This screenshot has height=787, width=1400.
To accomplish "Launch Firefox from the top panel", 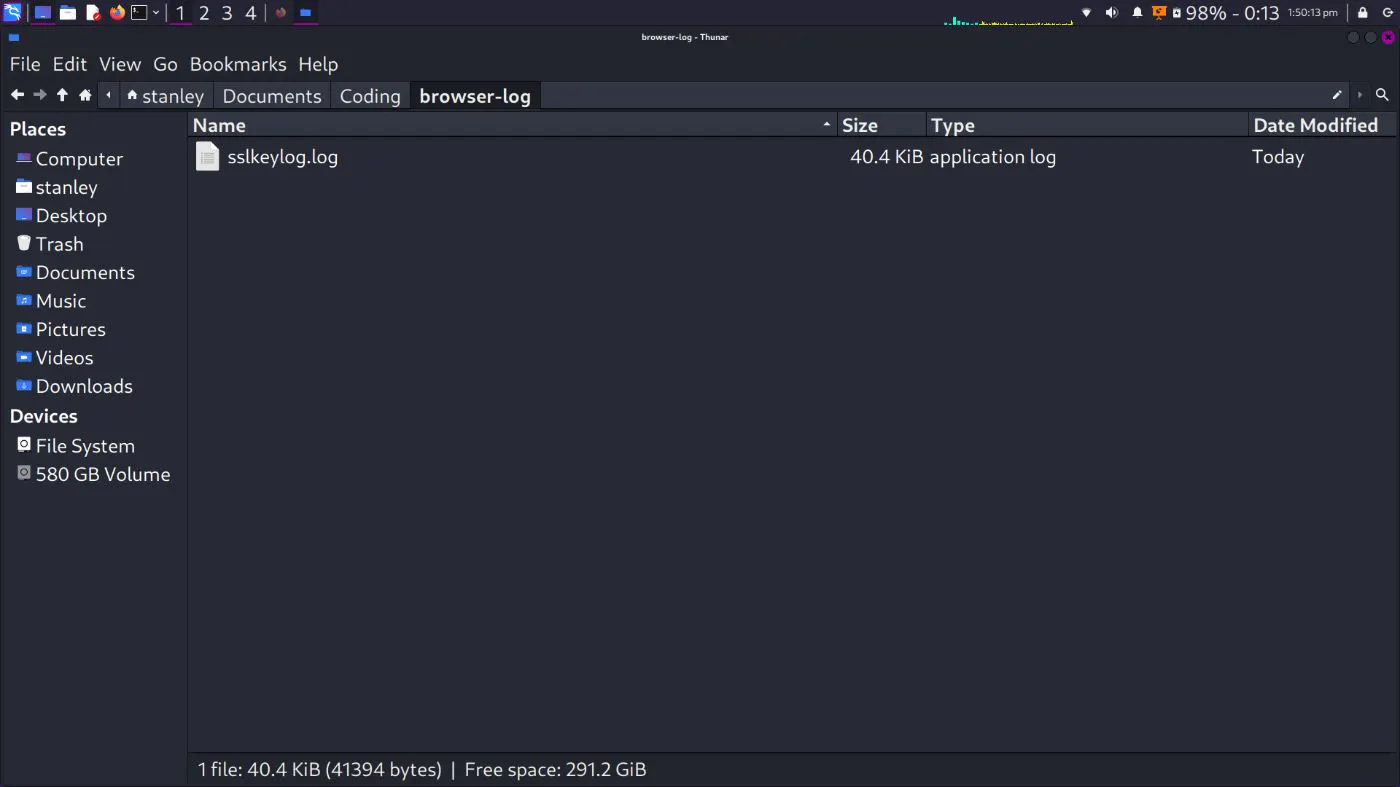I will click(115, 12).
